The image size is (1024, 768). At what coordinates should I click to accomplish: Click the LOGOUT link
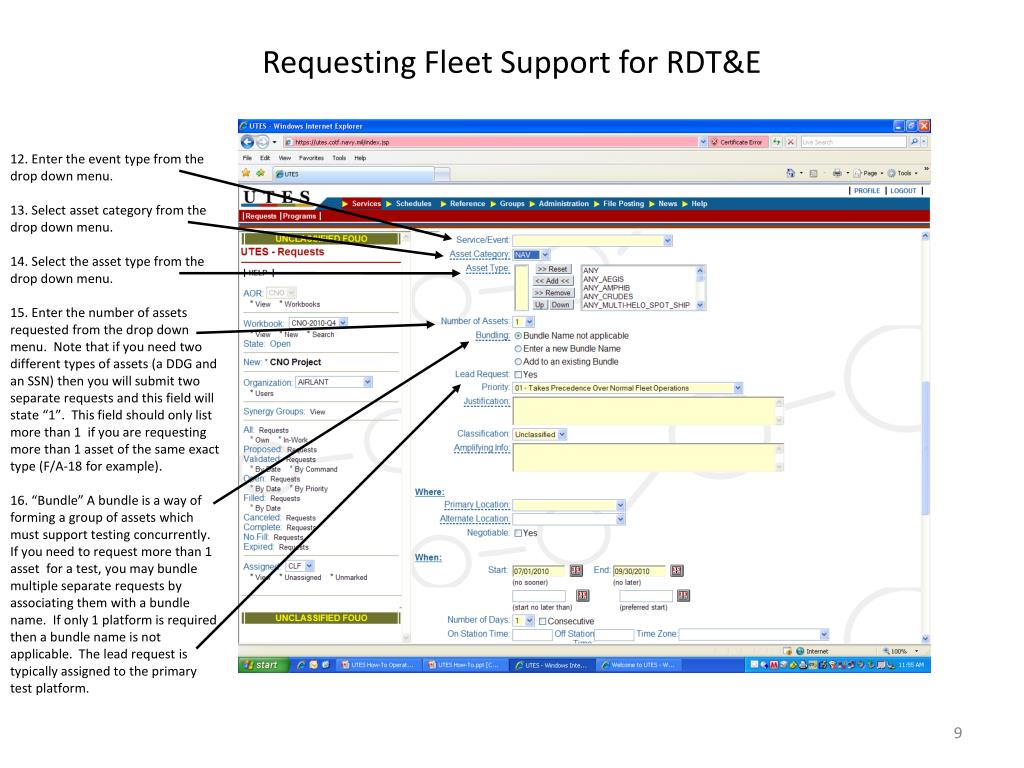pyautogui.click(x=903, y=191)
